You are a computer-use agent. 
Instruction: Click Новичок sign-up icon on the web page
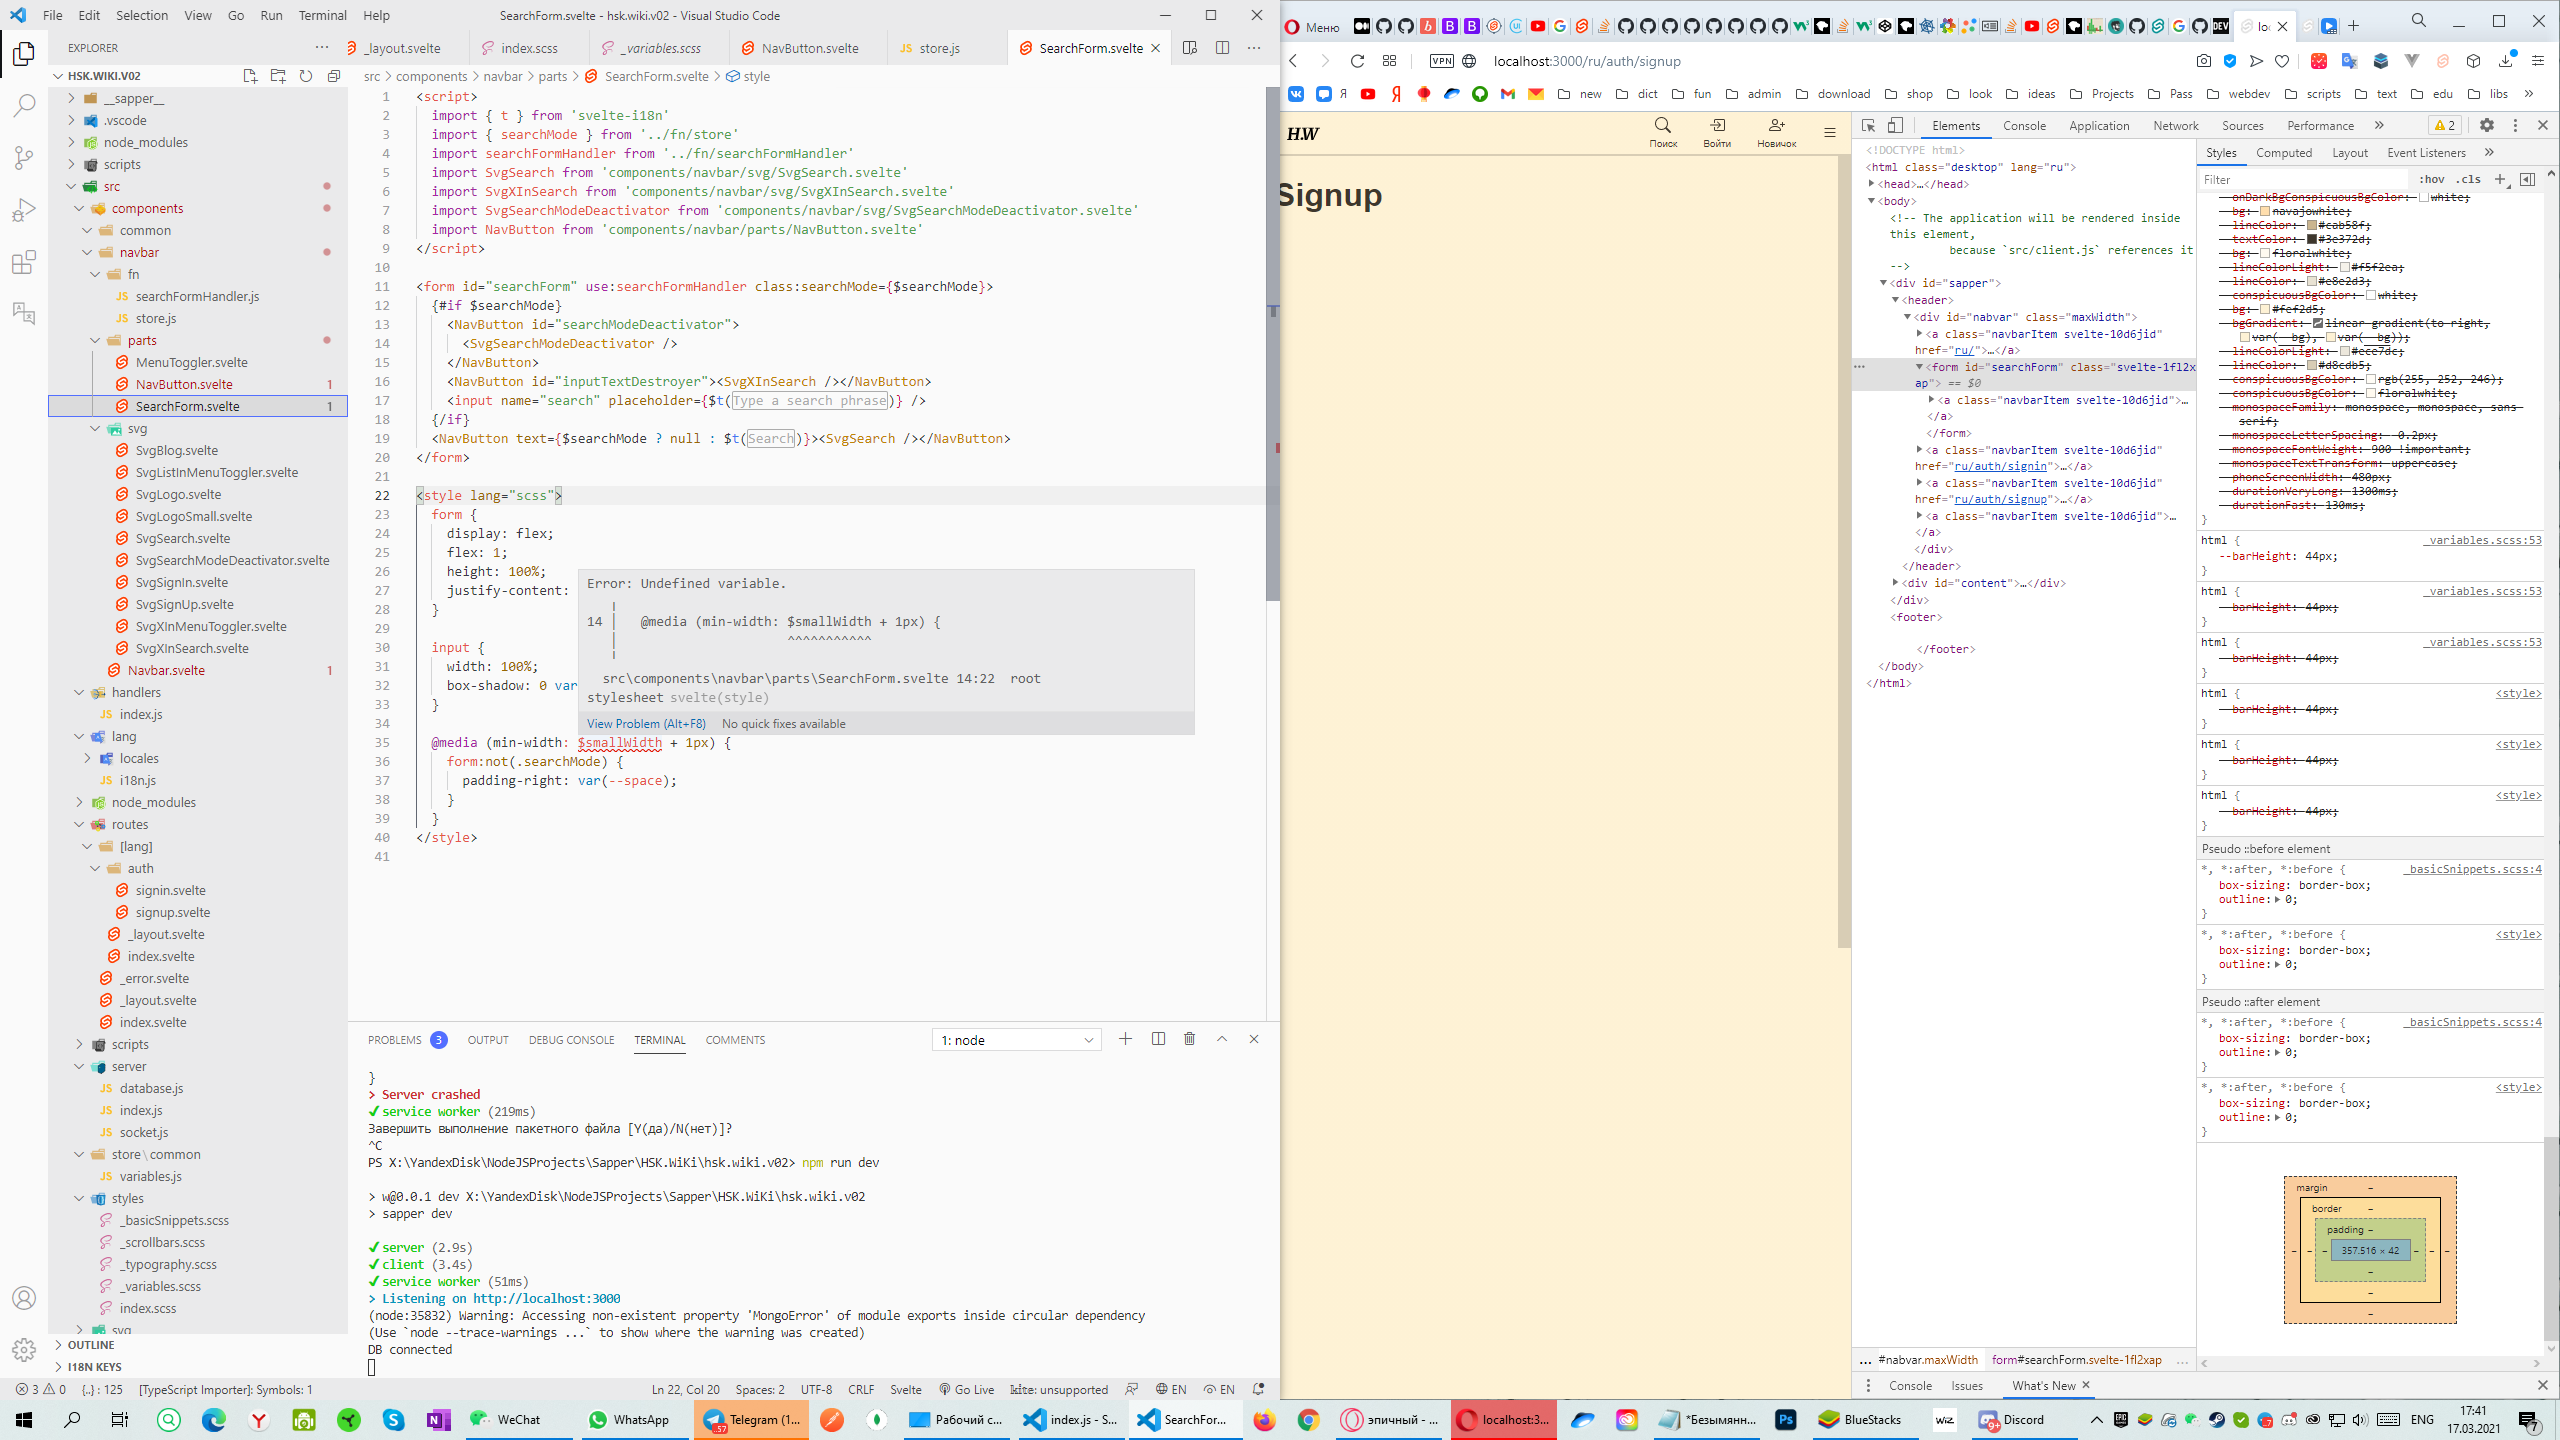[1777, 132]
